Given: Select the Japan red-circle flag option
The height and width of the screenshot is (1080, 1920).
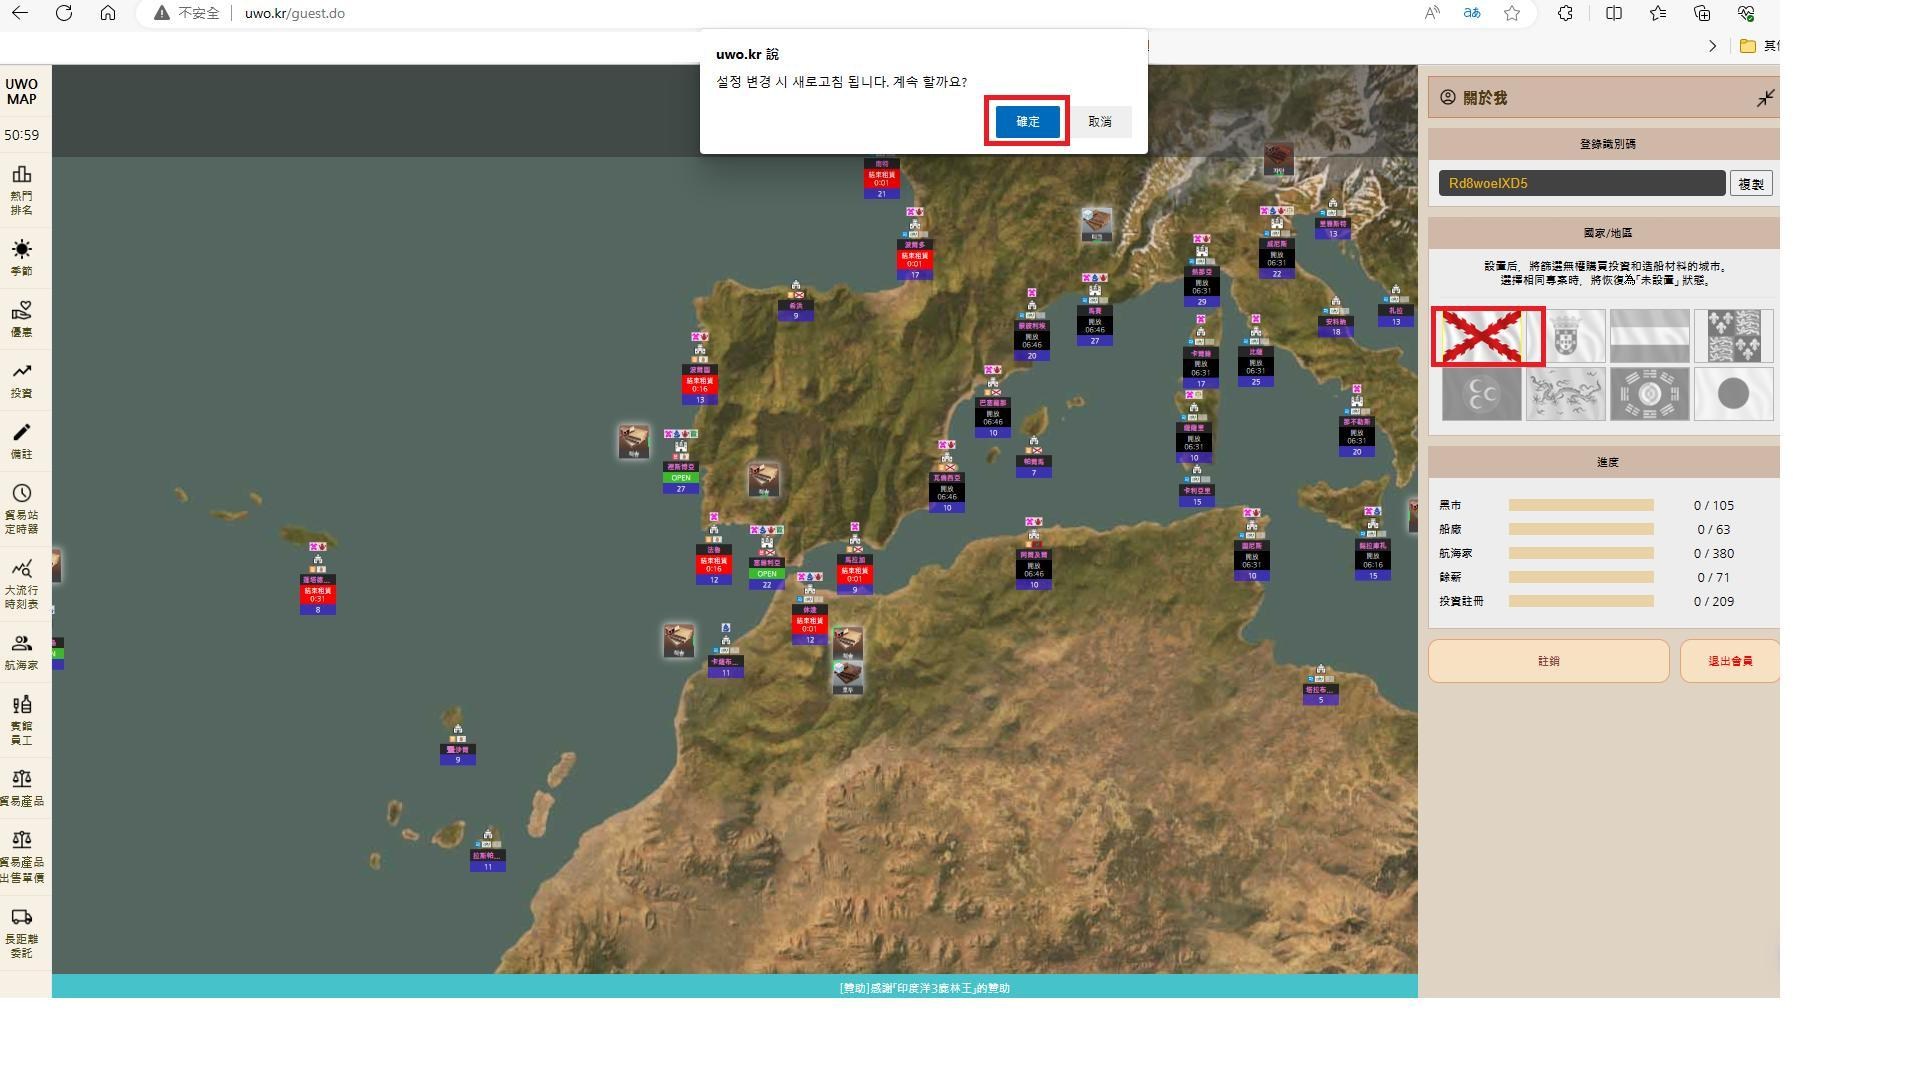Looking at the screenshot, I should (1732, 394).
